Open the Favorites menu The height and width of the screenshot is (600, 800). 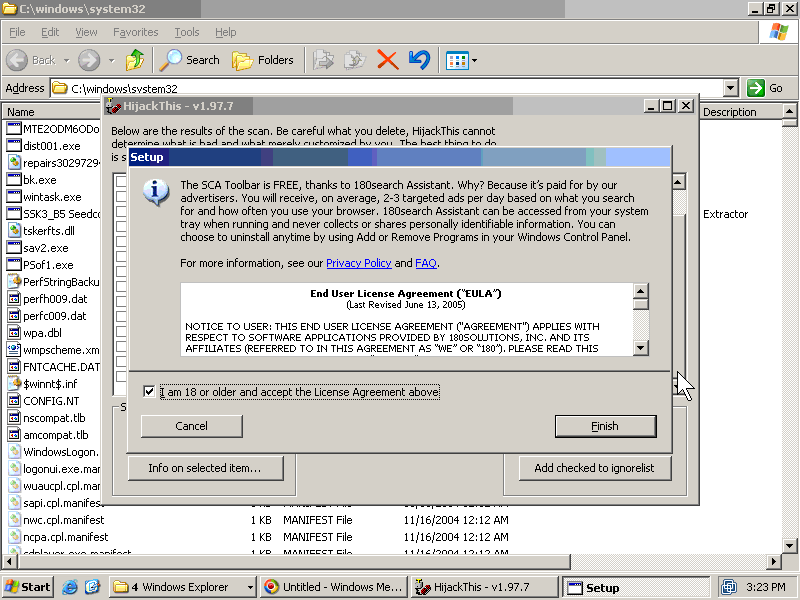[x=136, y=32]
